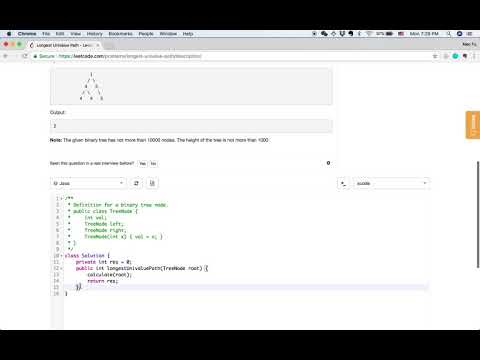Open the Bookmarks menu

(120, 34)
